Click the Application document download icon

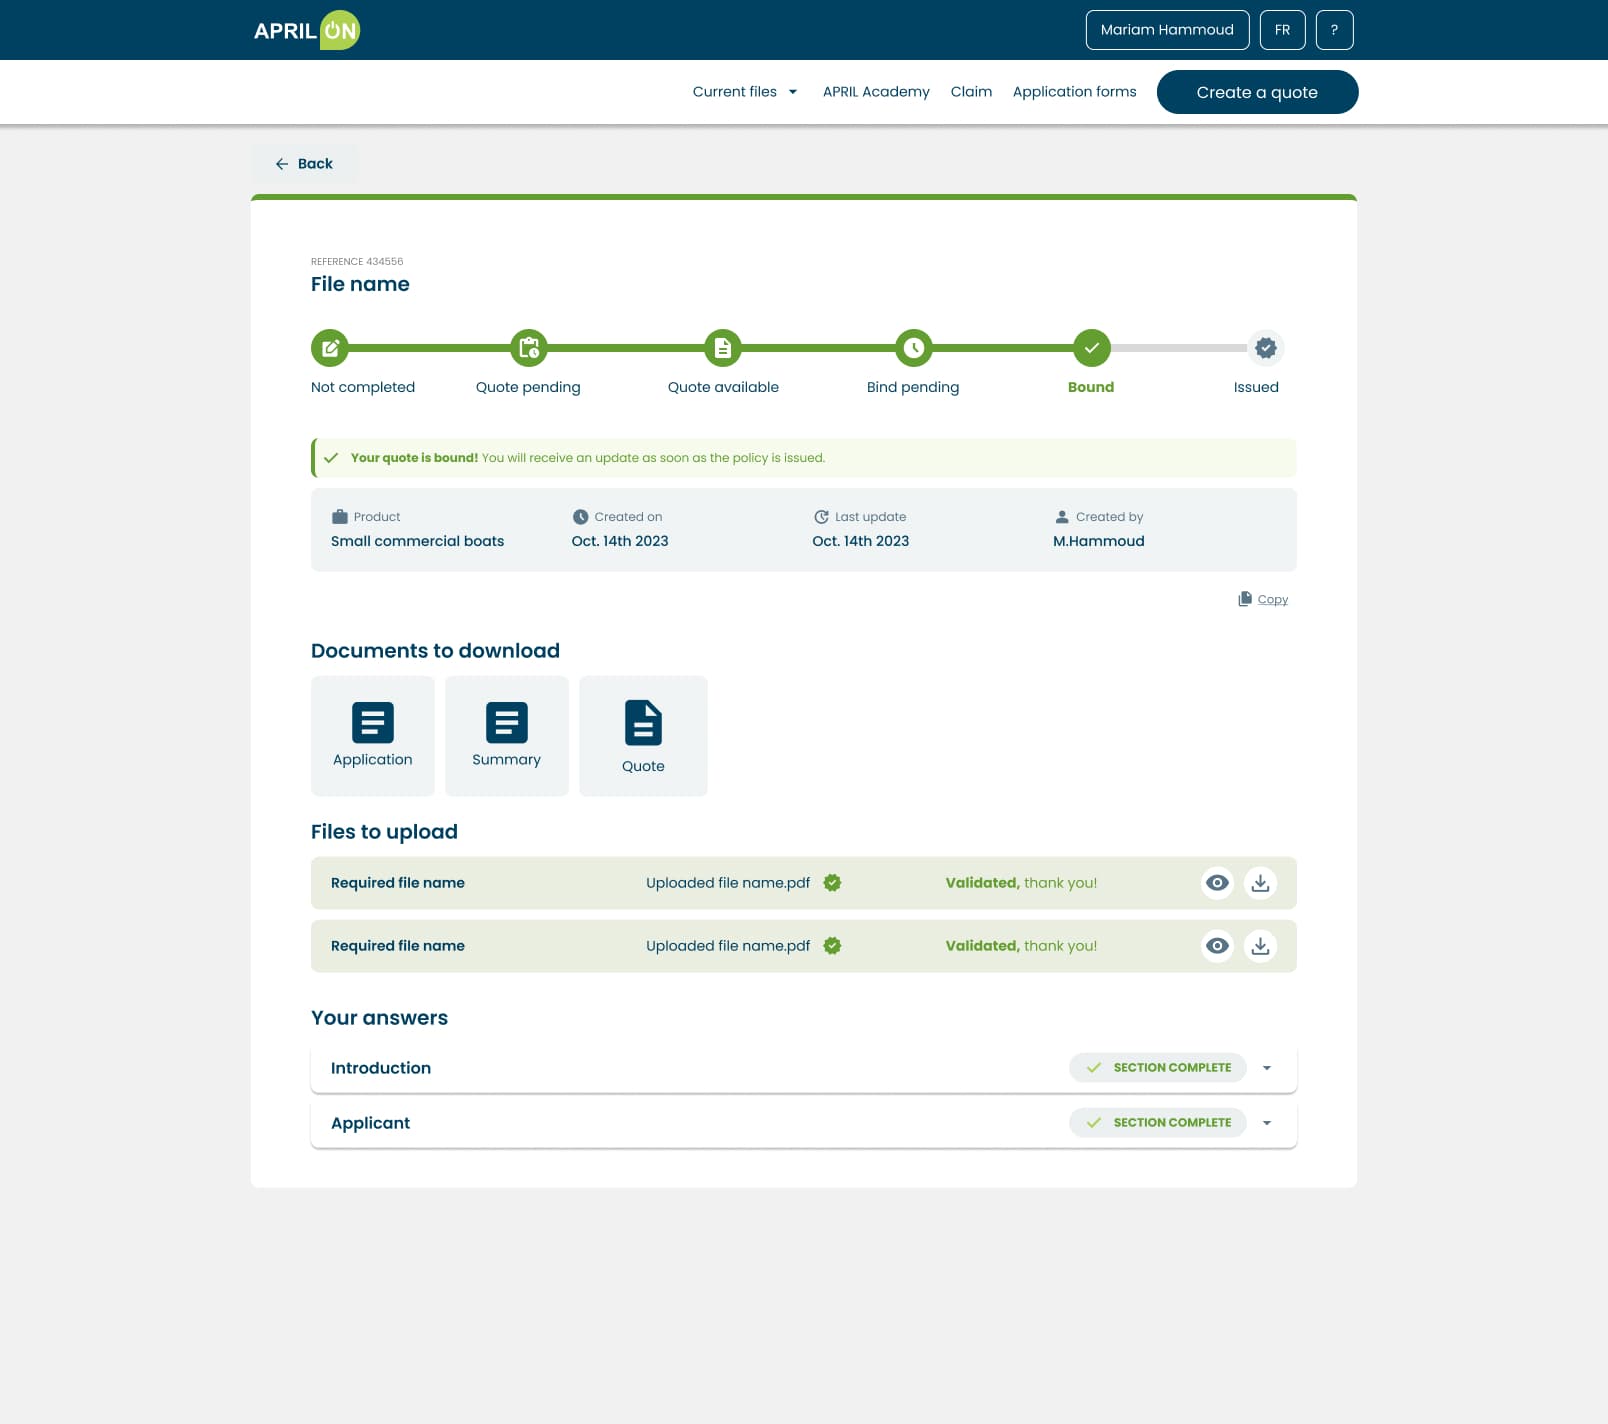click(x=372, y=723)
